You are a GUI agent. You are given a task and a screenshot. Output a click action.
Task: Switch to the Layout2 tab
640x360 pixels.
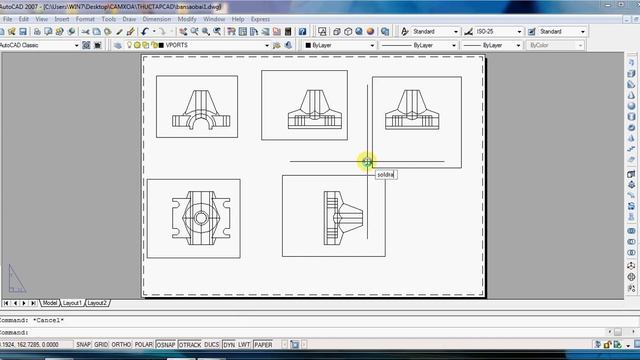pyautogui.click(x=97, y=303)
